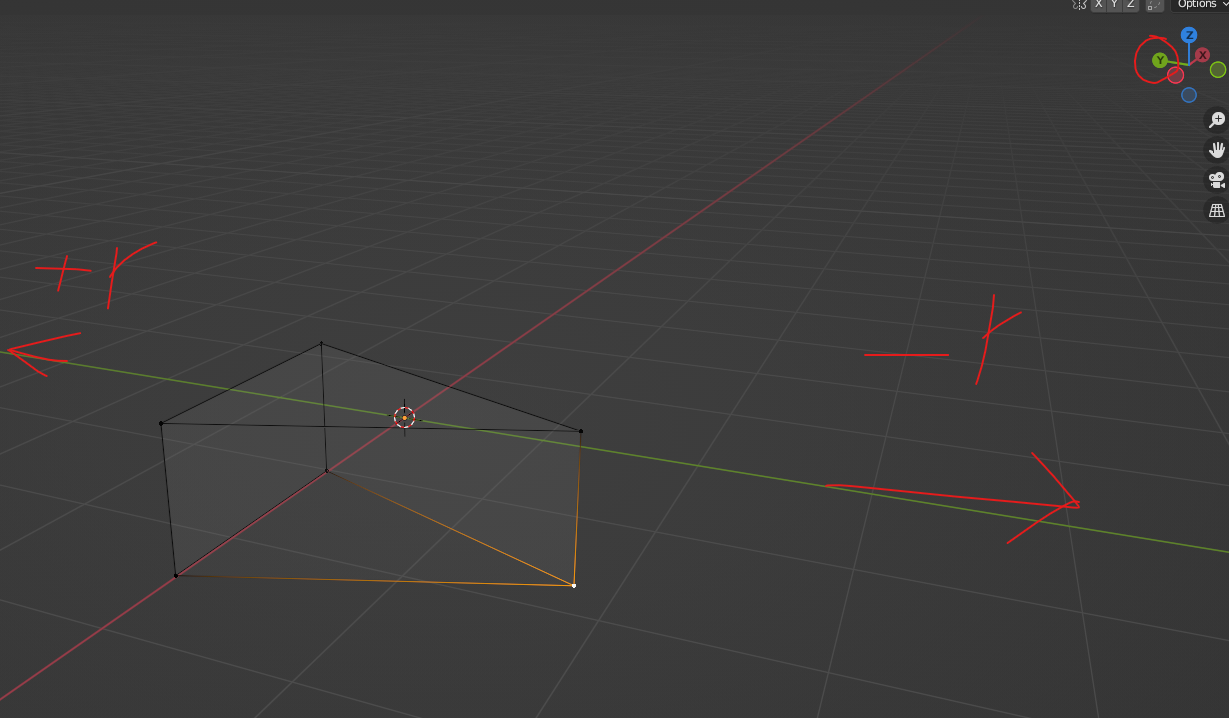Open the Options dropdown
This screenshot has width=1229, height=718.
pyautogui.click(x=1199, y=4)
